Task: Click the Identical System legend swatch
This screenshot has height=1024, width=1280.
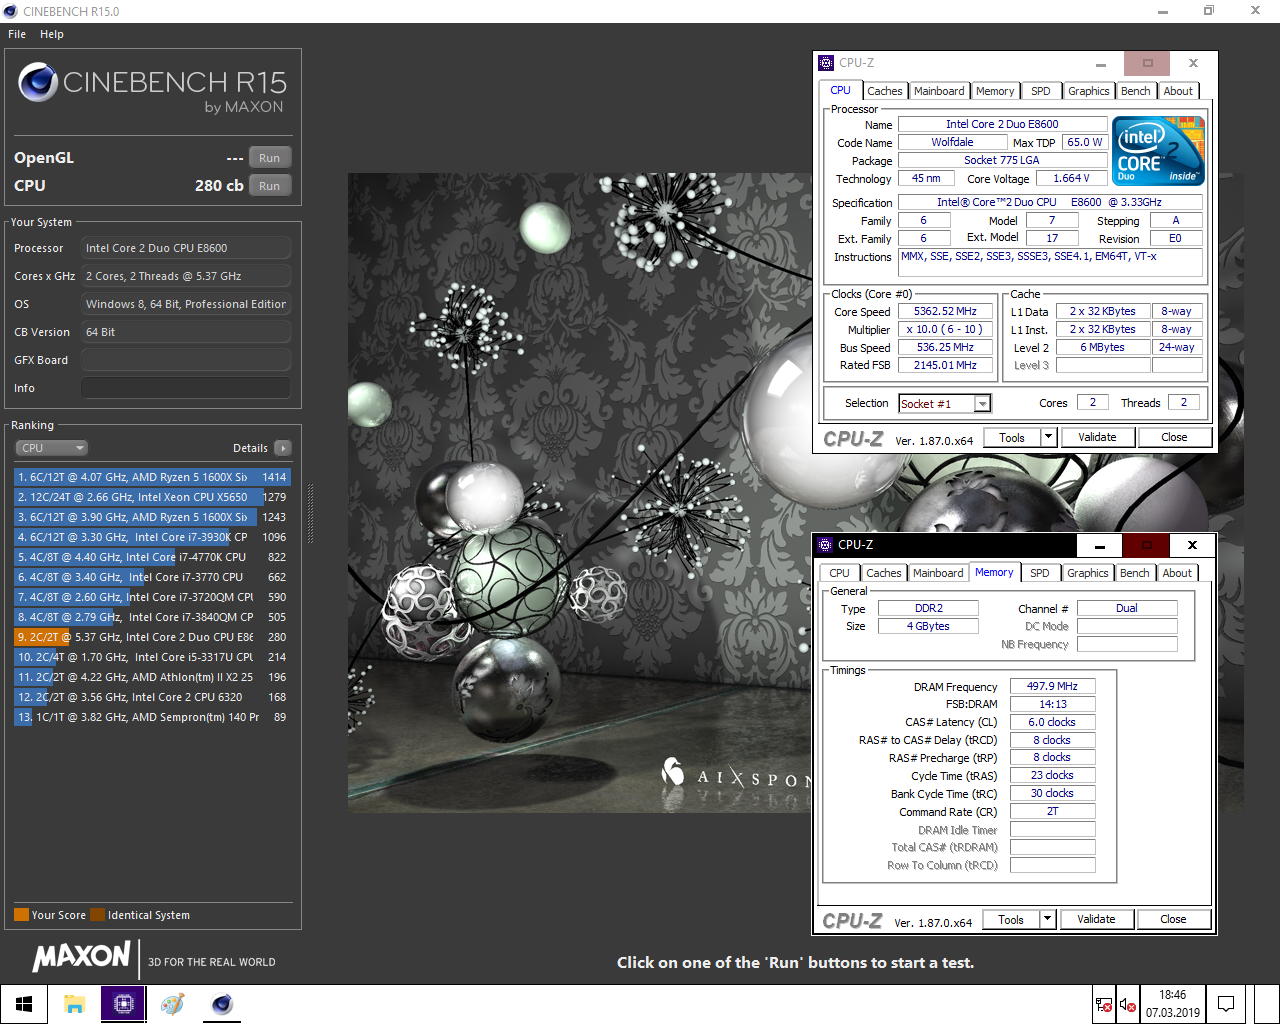Action: pos(97,915)
